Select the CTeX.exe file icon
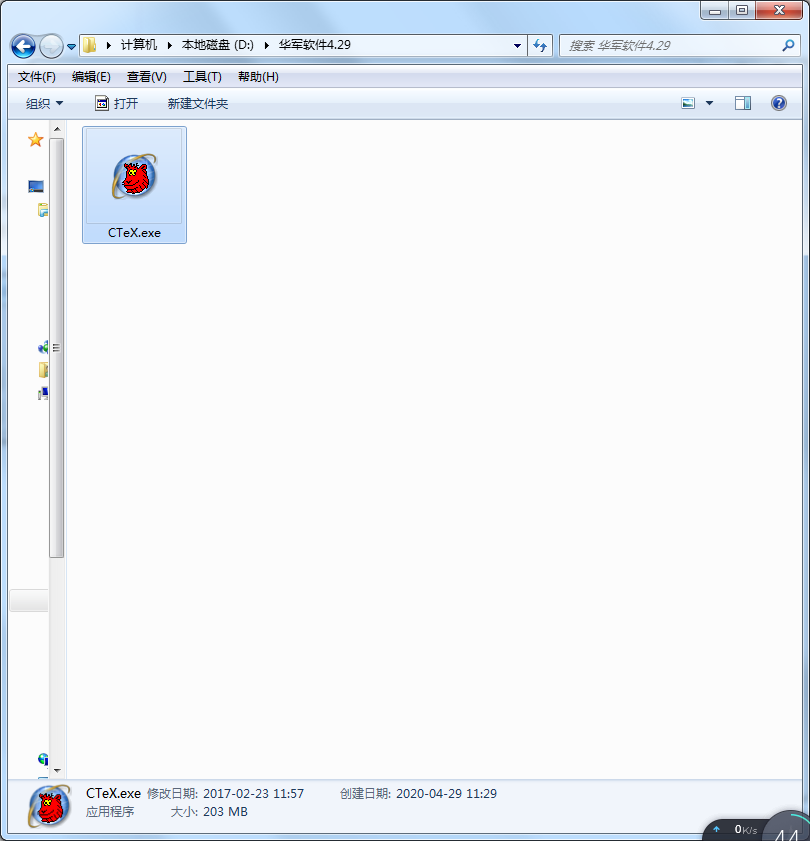Viewport: 810px width, 841px height. click(134, 176)
